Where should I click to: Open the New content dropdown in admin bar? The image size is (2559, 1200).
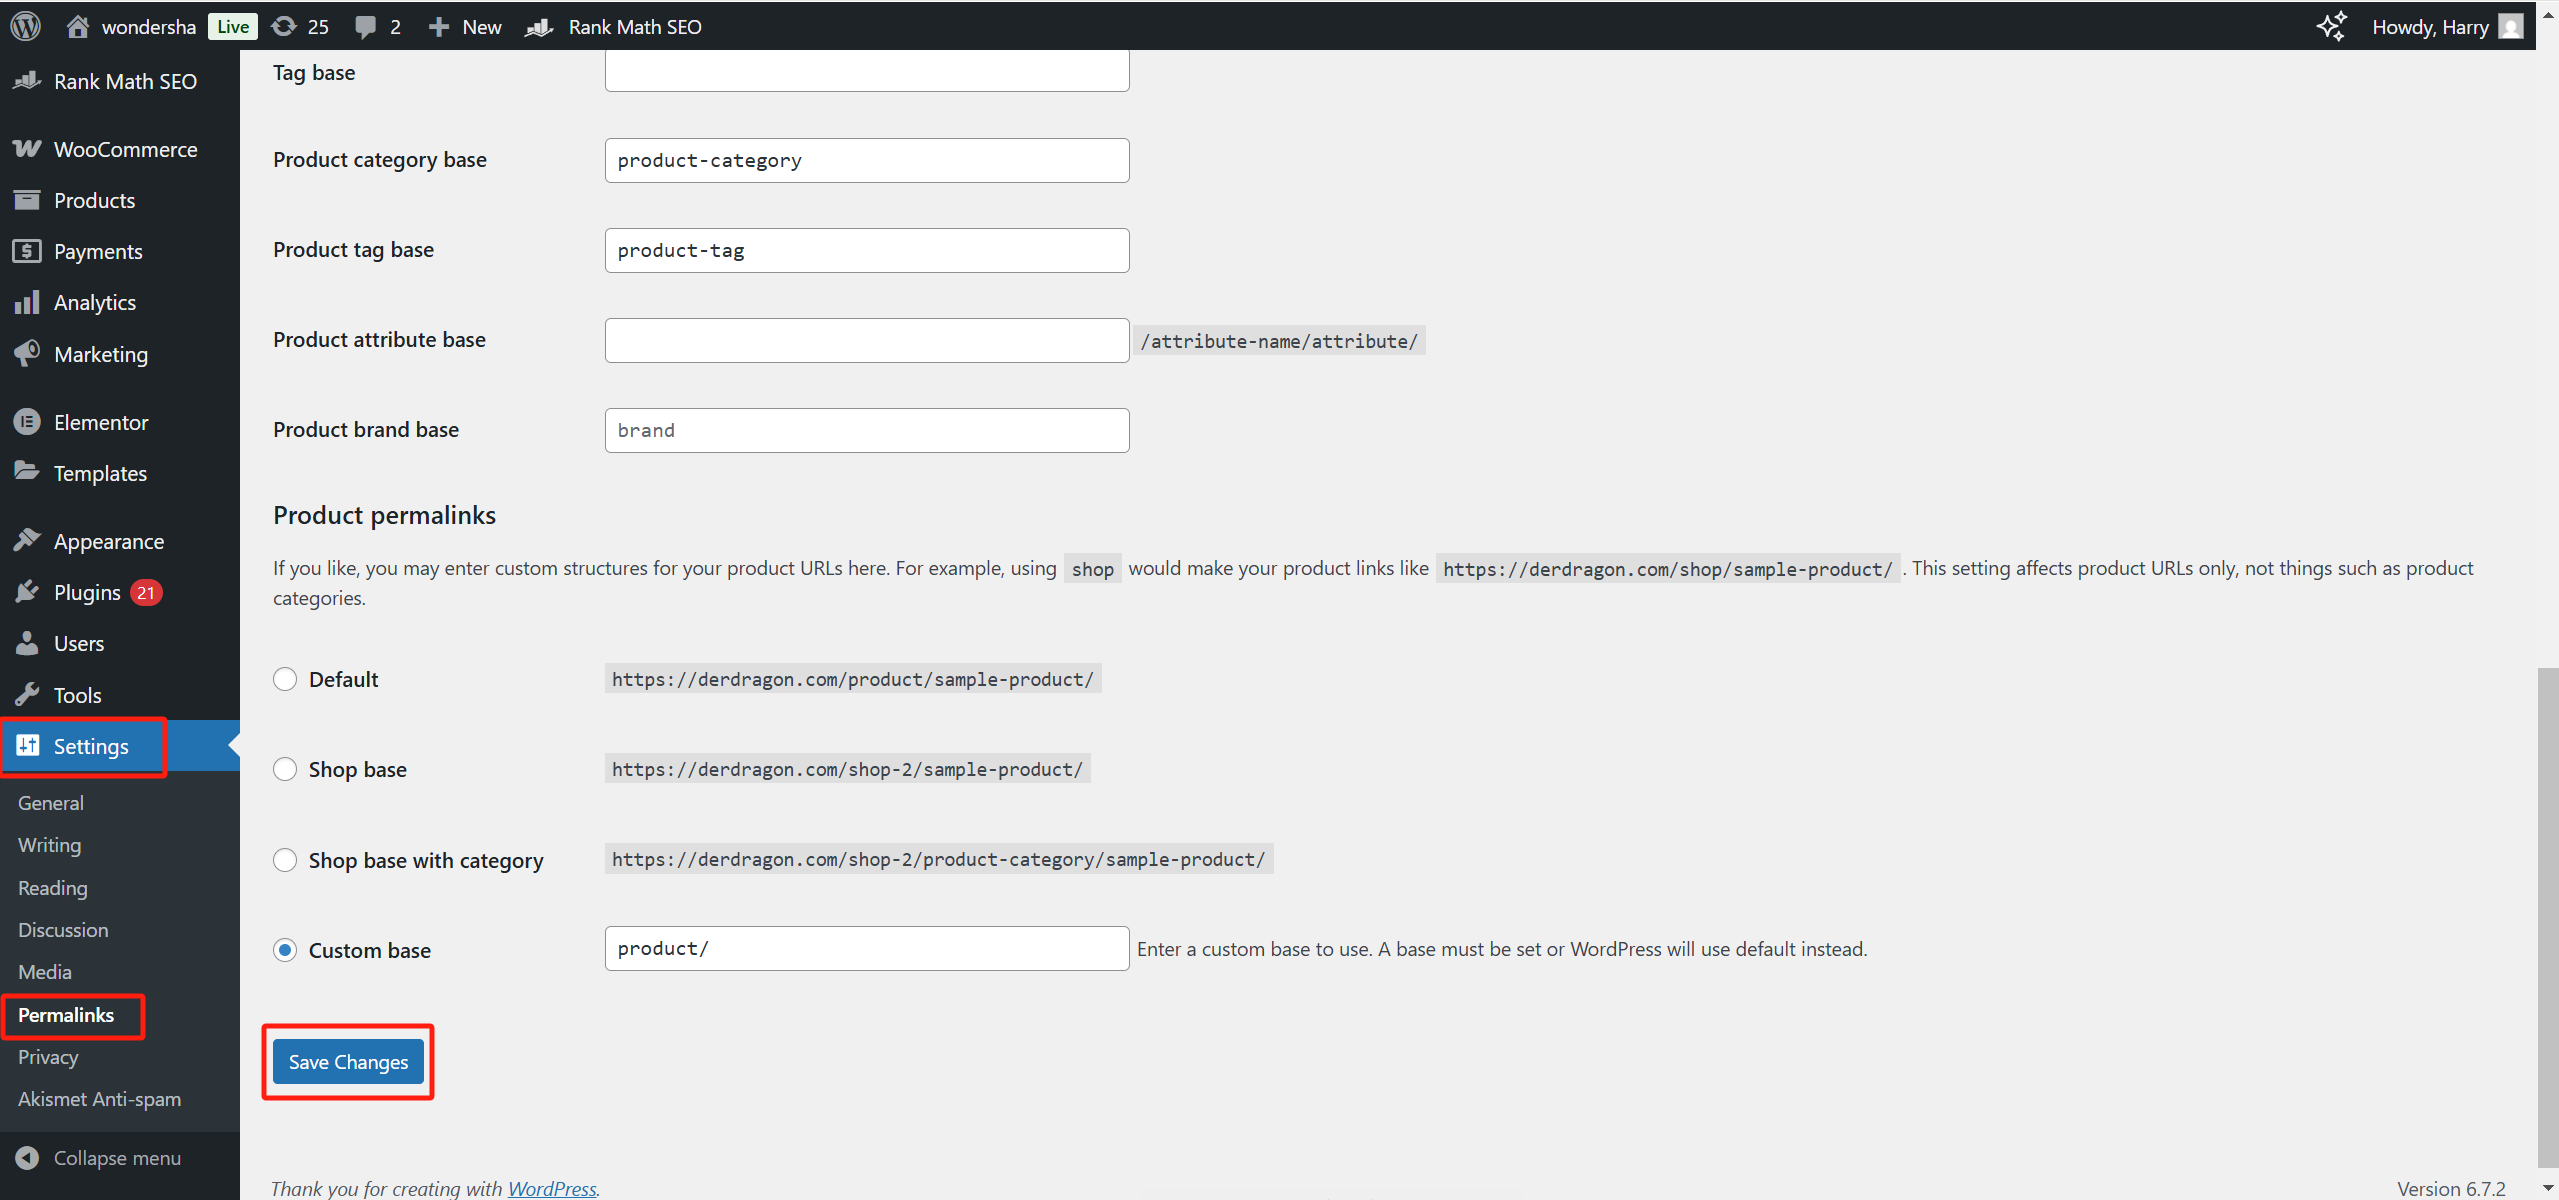(465, 27)
